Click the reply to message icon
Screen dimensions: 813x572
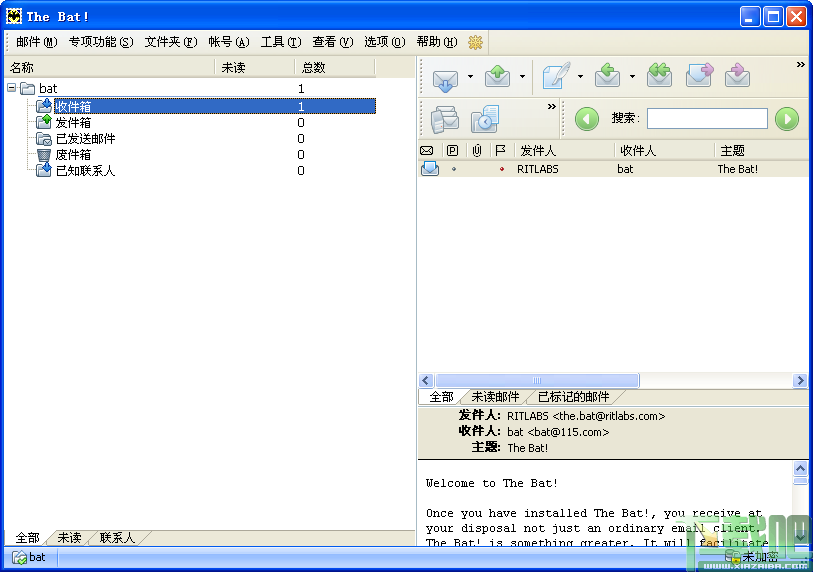(608, 76)
